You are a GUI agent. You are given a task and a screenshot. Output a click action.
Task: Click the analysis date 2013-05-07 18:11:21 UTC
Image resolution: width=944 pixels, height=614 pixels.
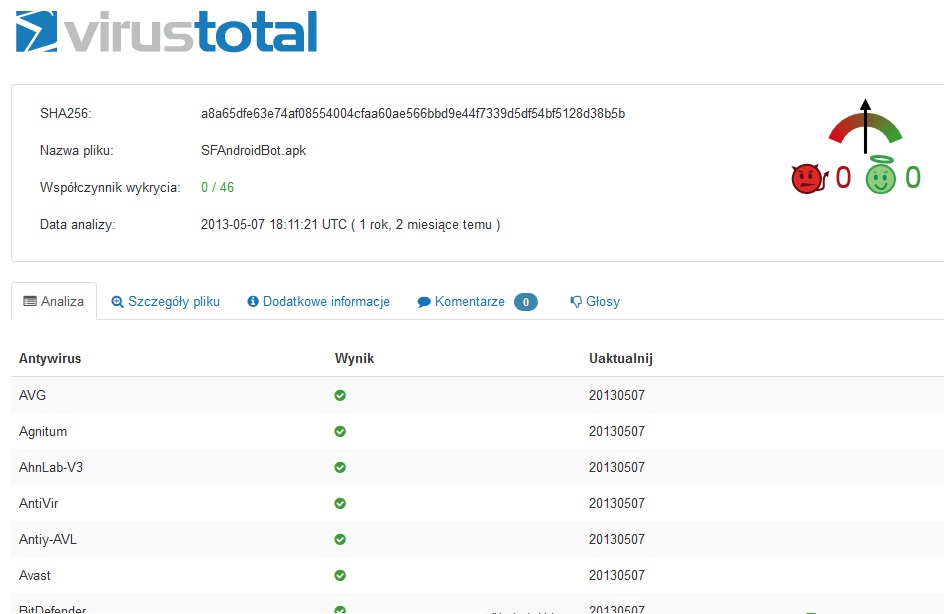point(274,225)
